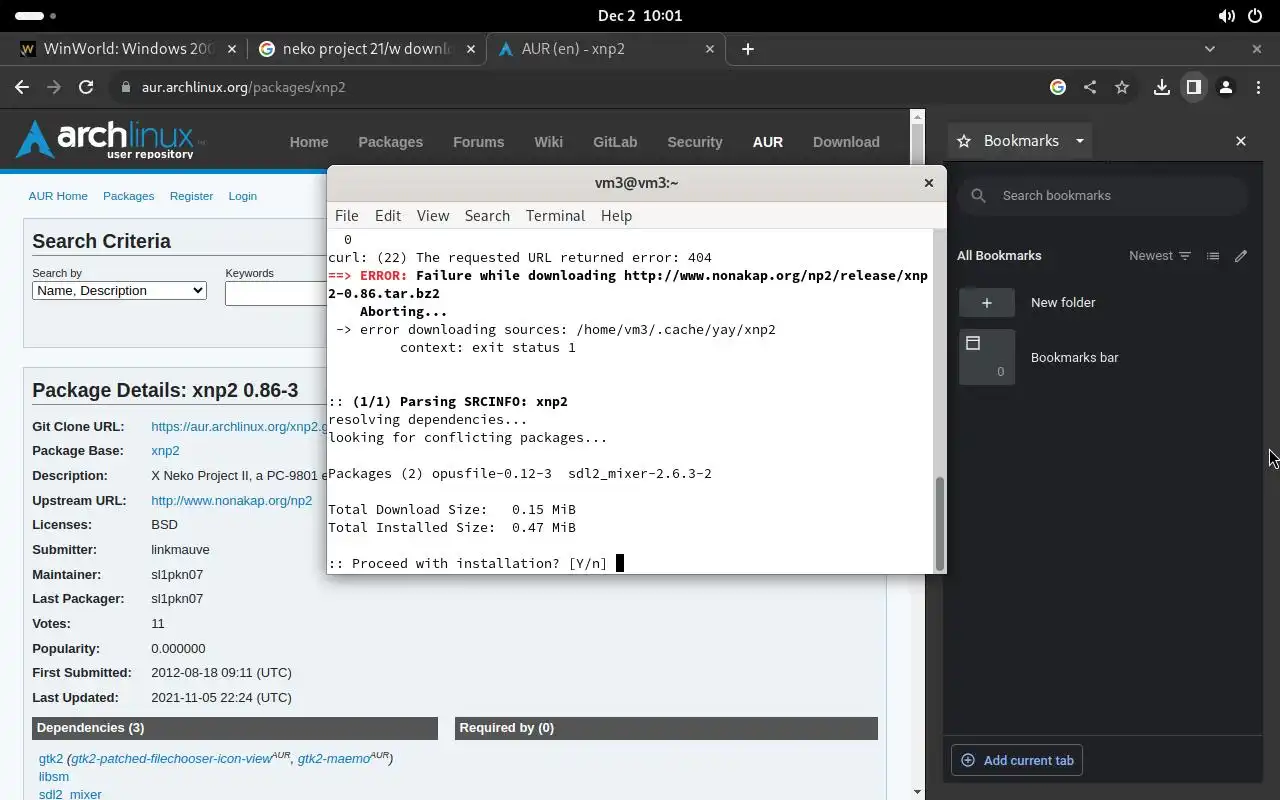This screenshot has width=1280, height=800.
Task: Open gtk2 dependency link
Action: (50, 758)
